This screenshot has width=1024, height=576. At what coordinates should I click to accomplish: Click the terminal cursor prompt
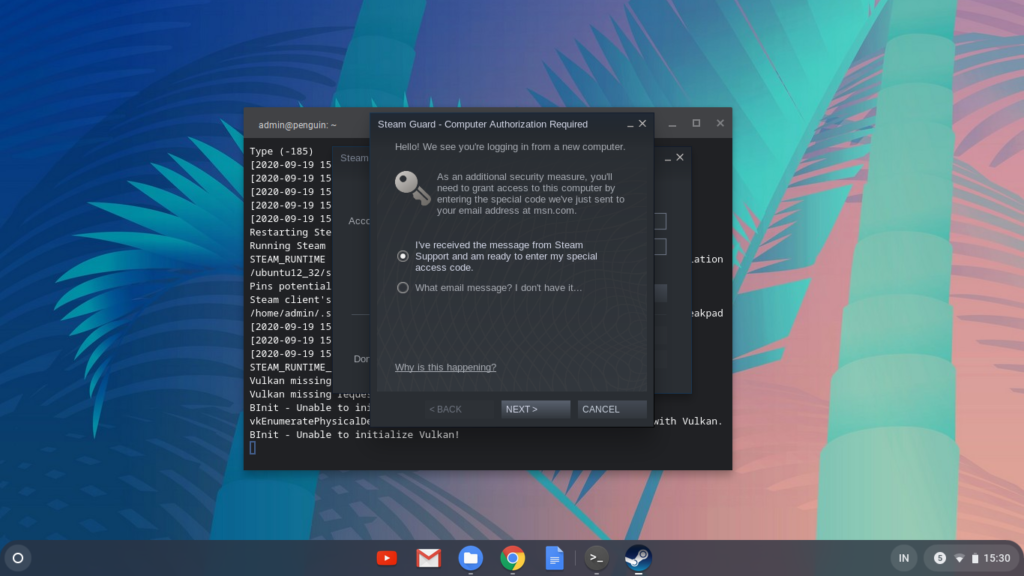click(253, 448)
